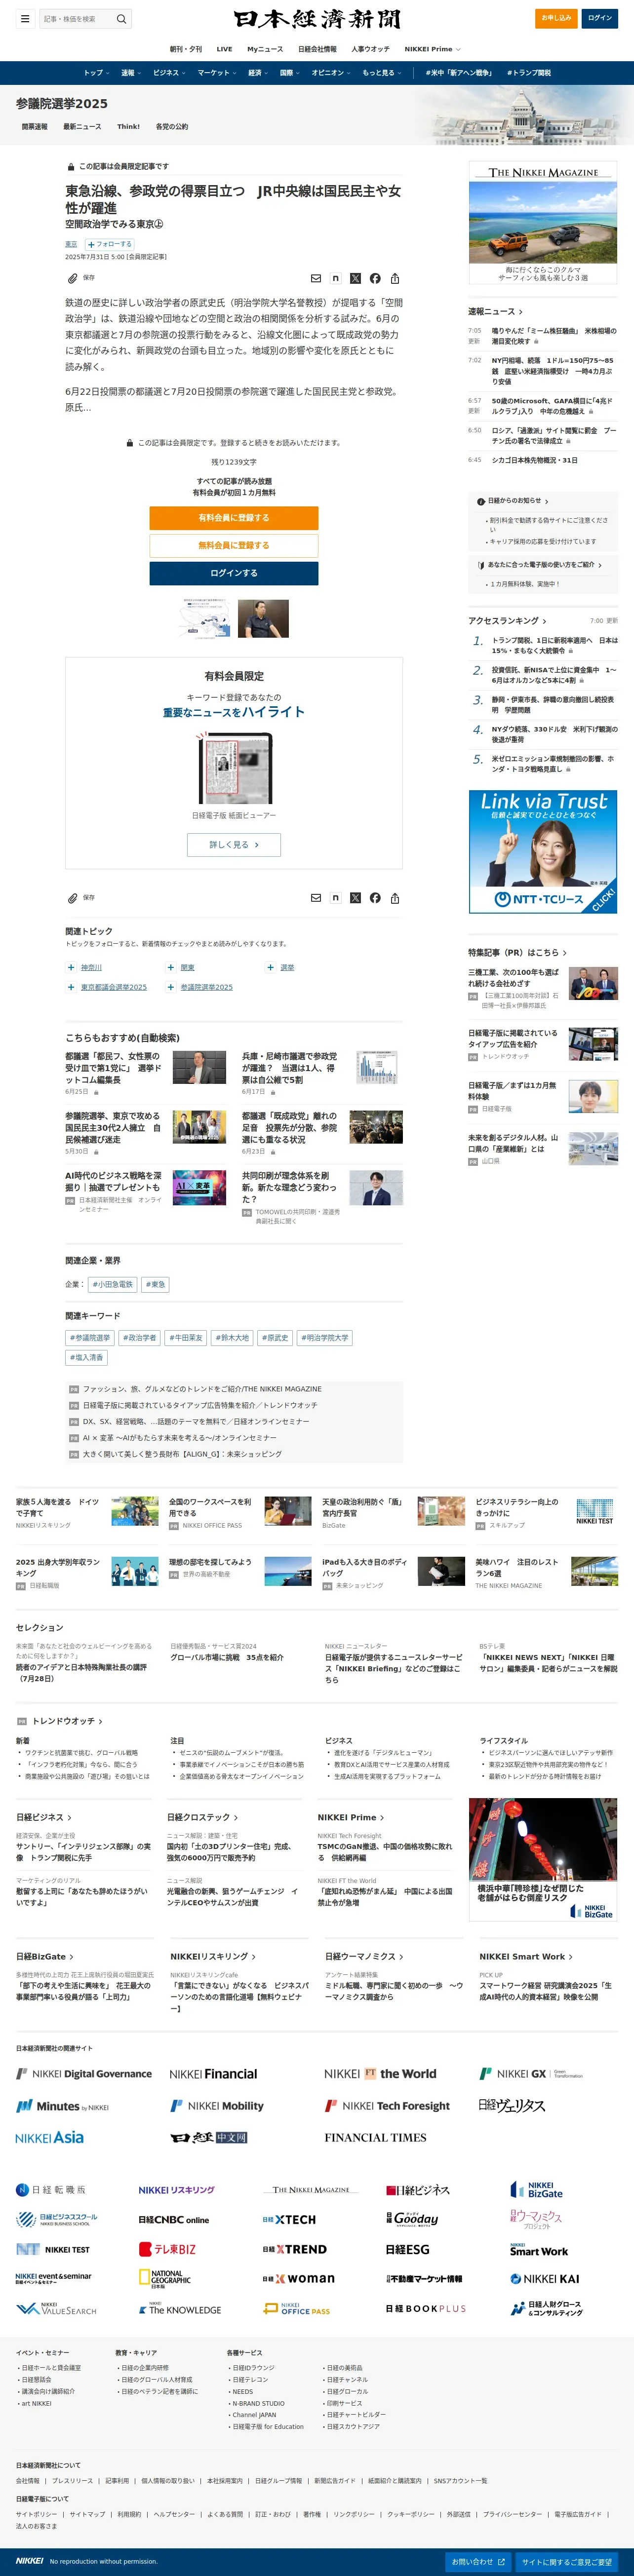Image resolution: width=634 pixels, height=2576 pixels.
Task: Click the 有料会員に登録する button
Action: point(234,518)
